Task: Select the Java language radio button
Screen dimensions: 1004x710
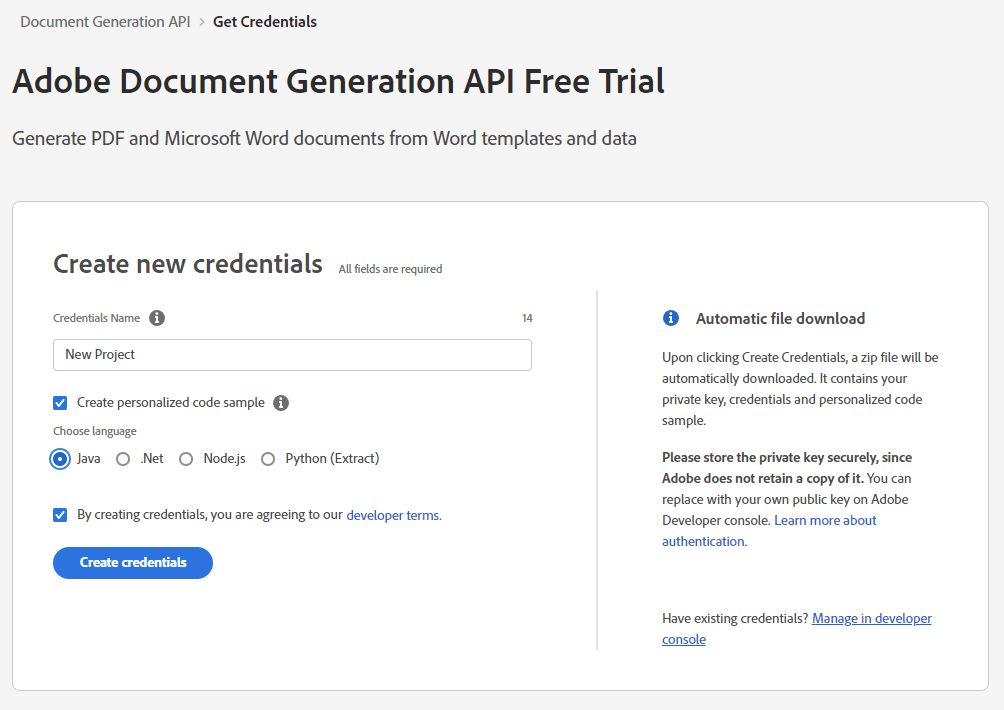Action: pos(60,459)
